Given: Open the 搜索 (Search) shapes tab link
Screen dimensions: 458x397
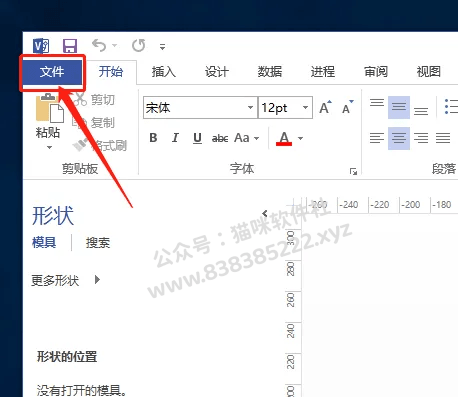Looking at the screenshot, I should coord(98,242).
